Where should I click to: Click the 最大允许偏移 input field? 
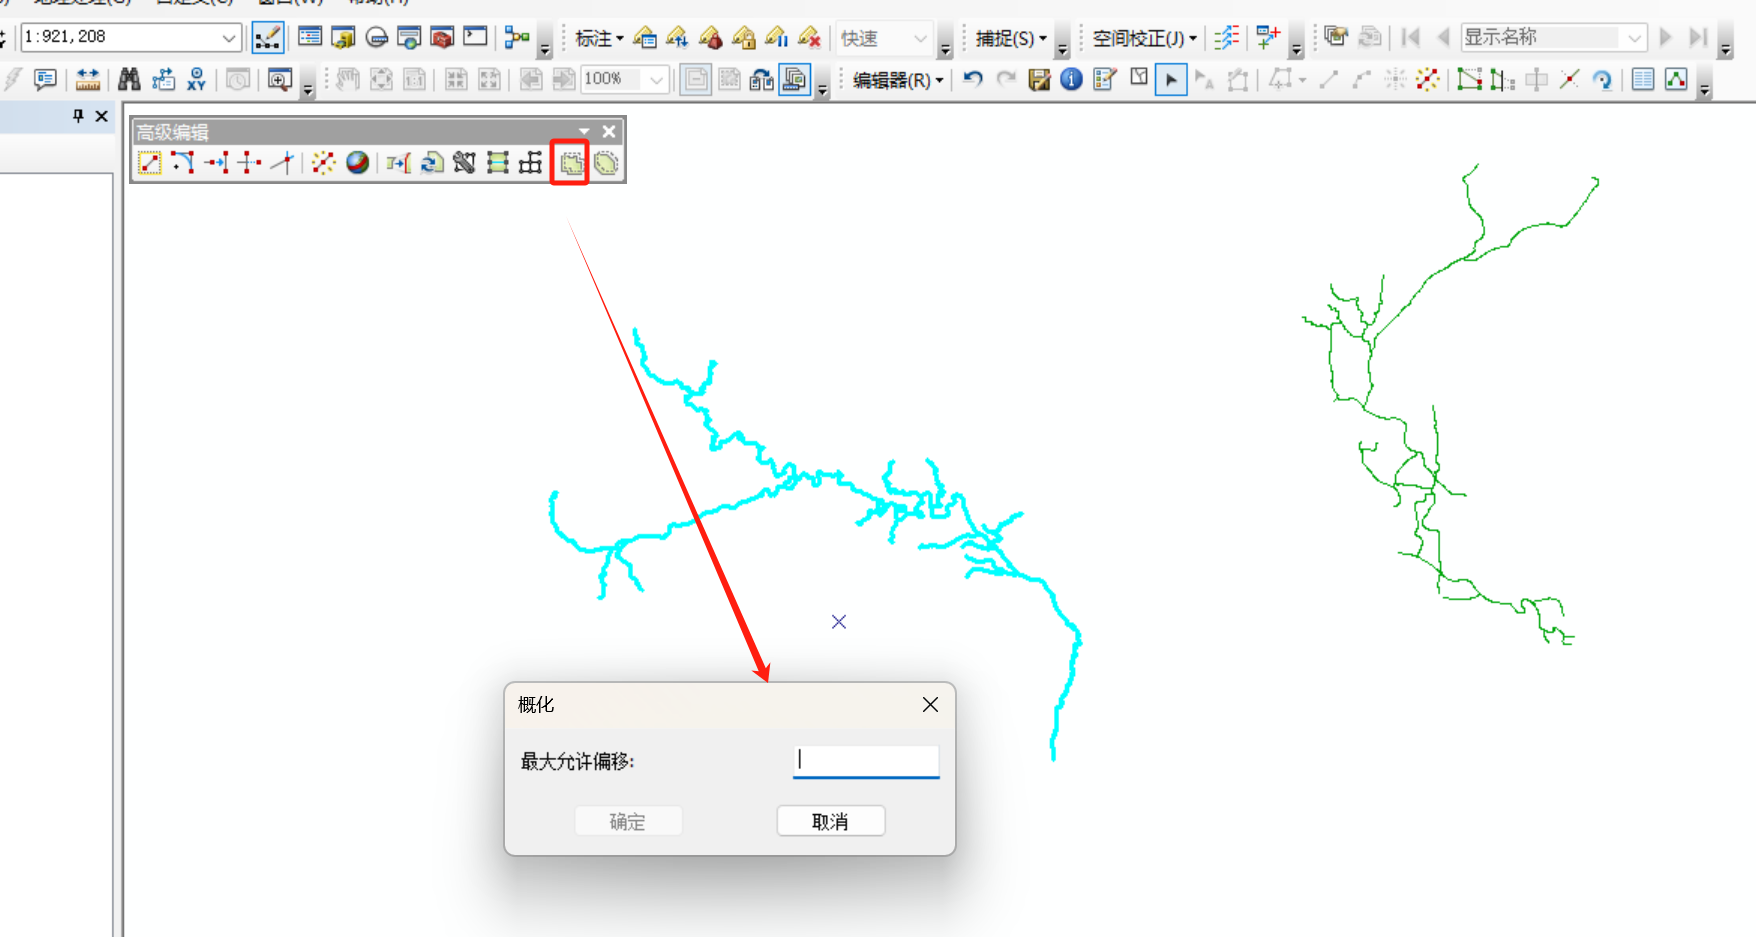pos(866,761)
